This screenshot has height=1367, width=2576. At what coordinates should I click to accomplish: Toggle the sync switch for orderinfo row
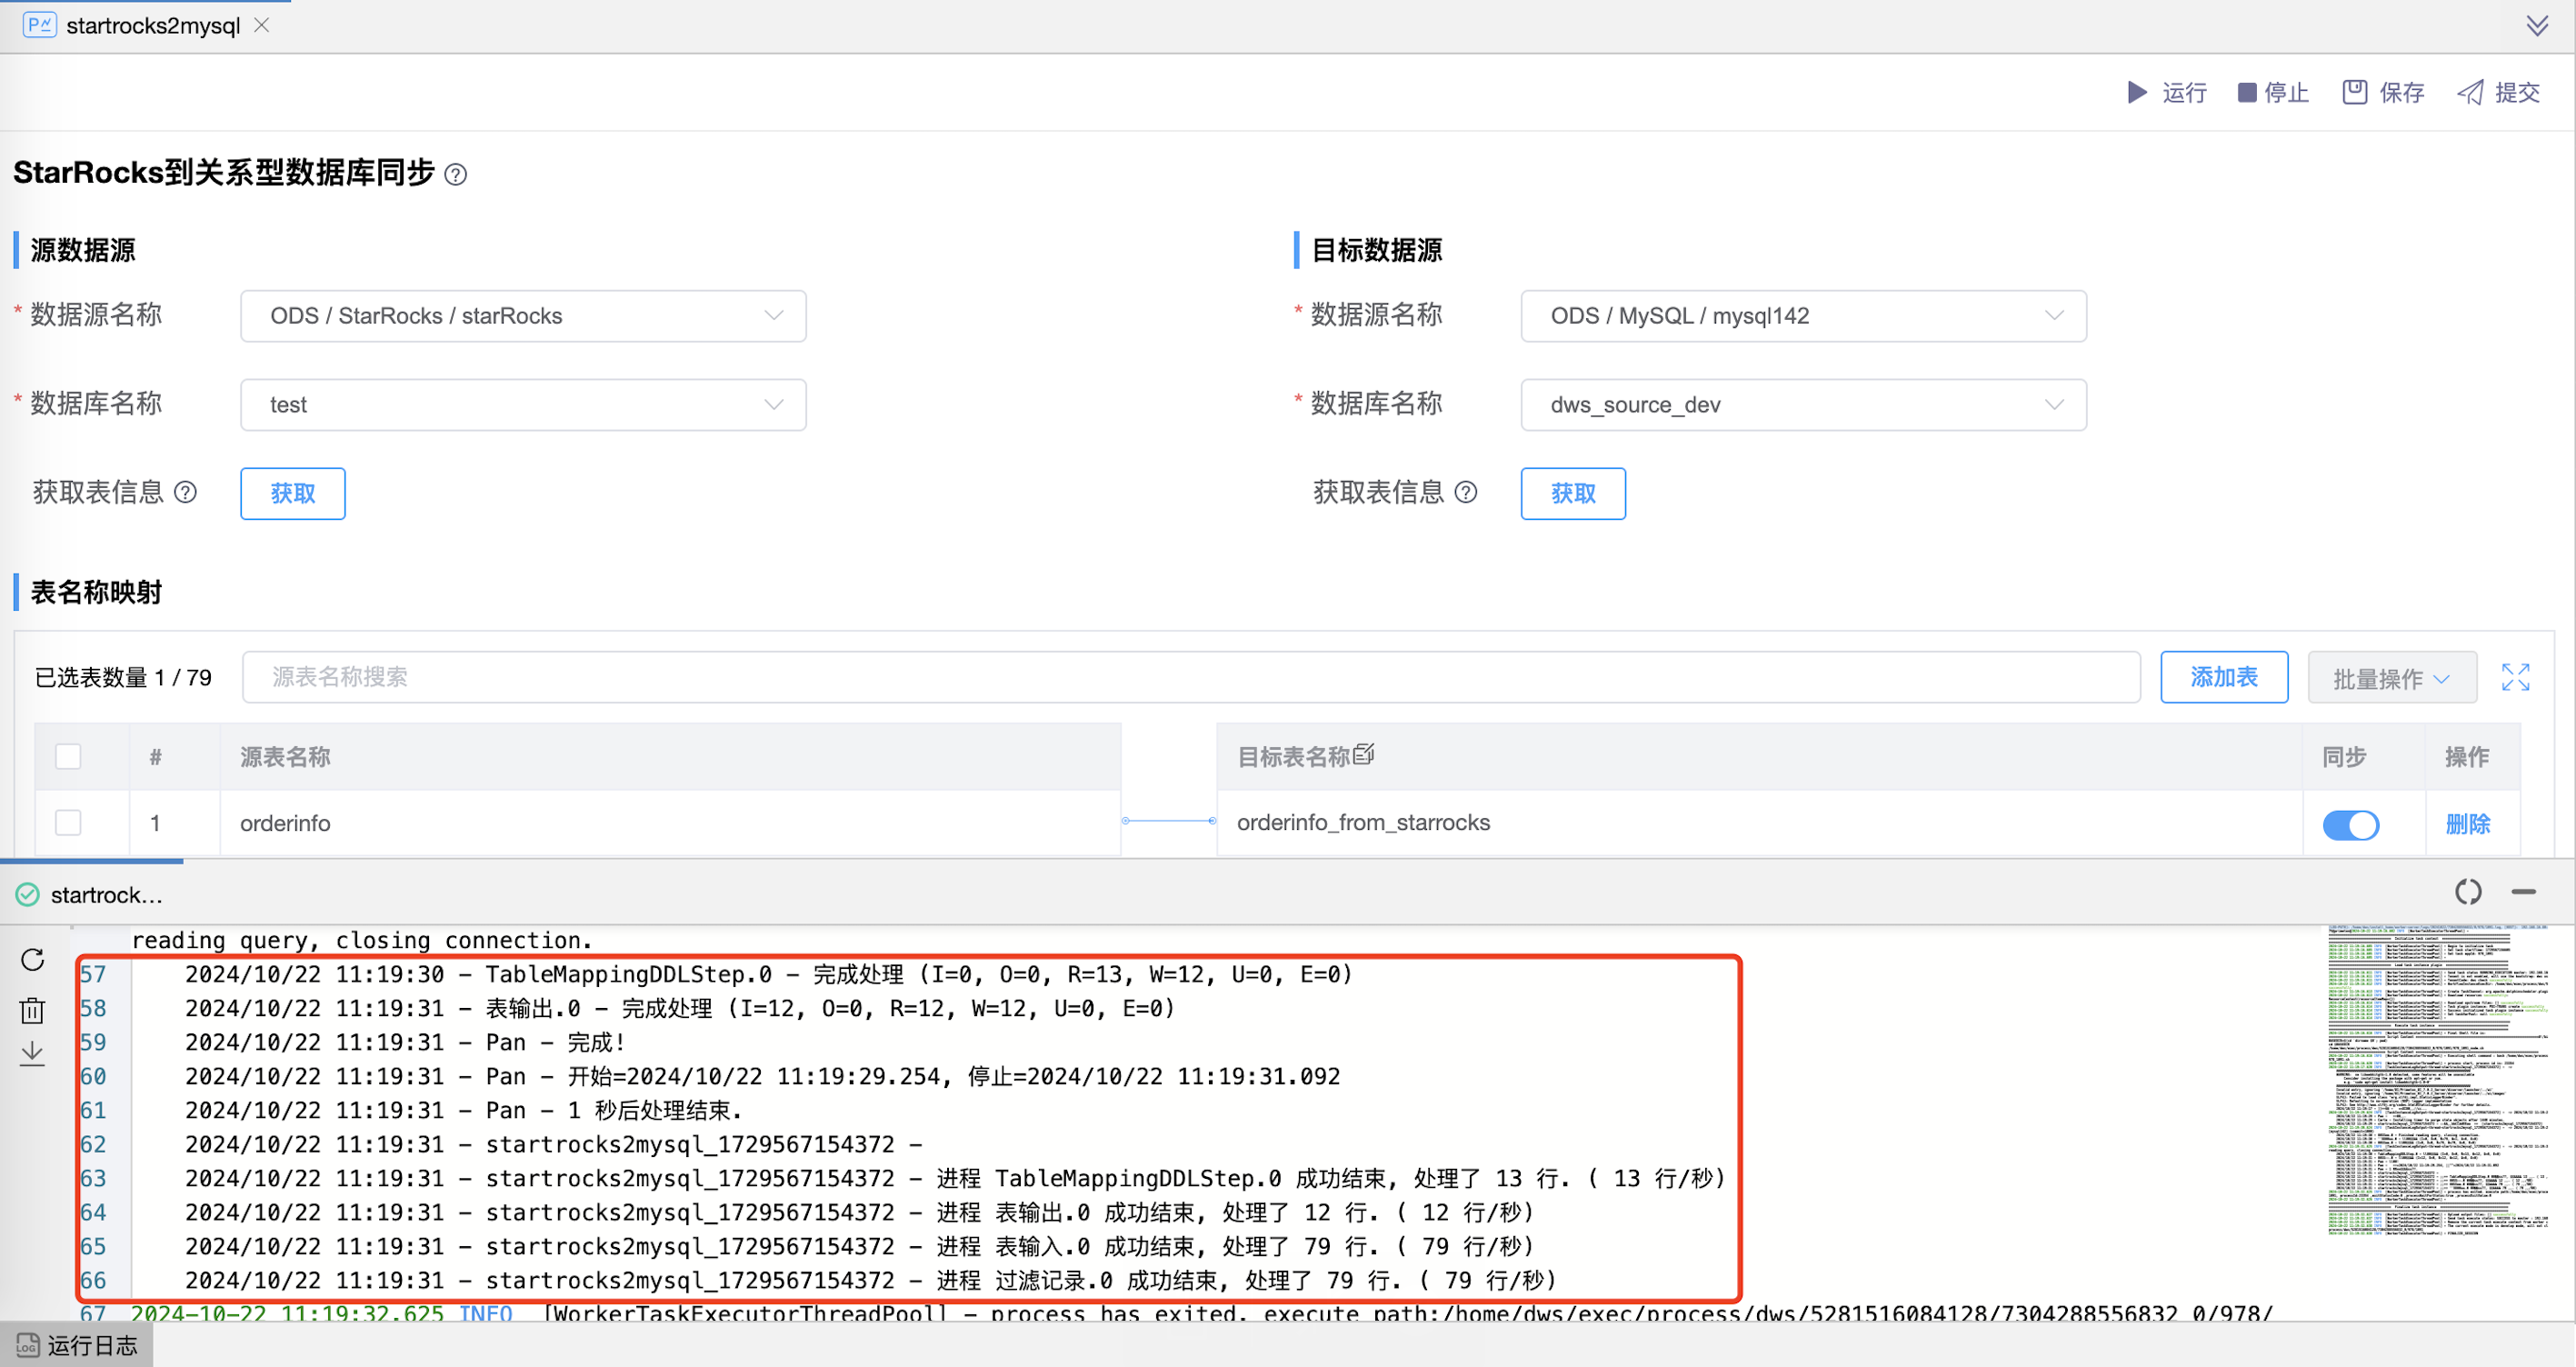click(x=2350, y=824)
